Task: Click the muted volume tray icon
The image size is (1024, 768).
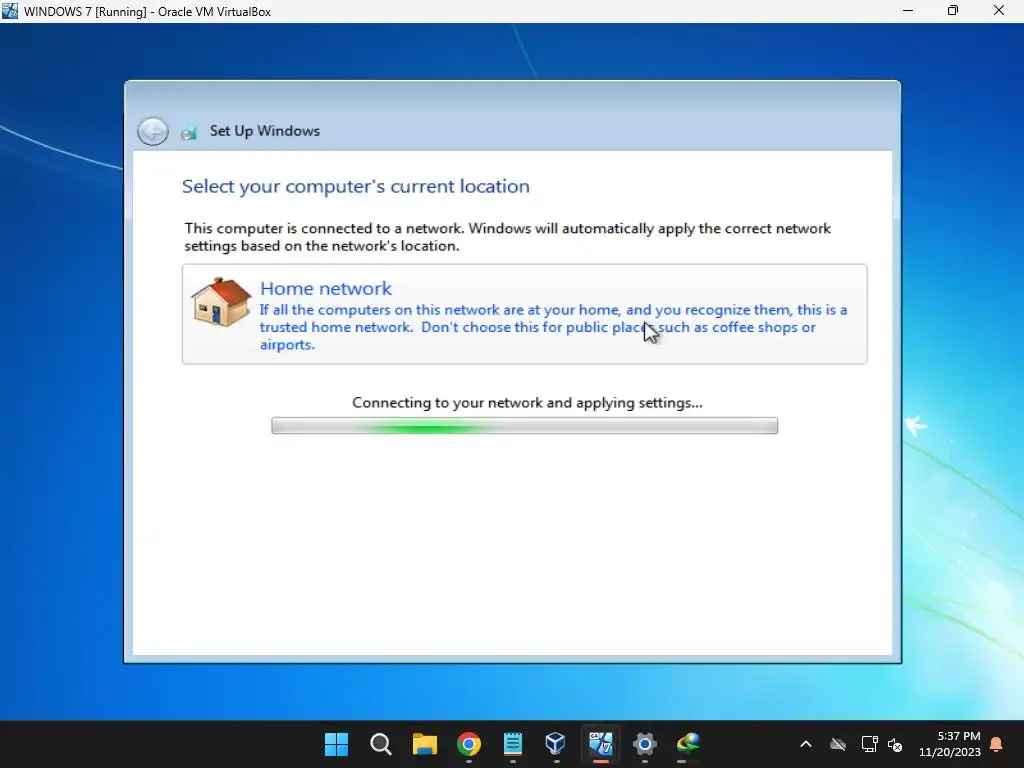Action: 895,744
